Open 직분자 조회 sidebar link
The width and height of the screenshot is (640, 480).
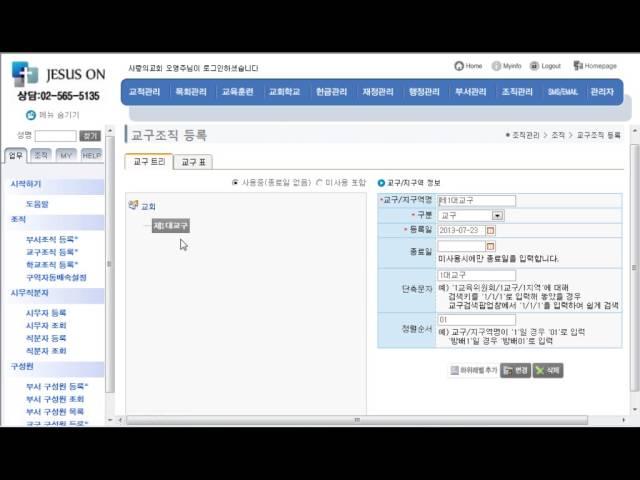point(46,351)
